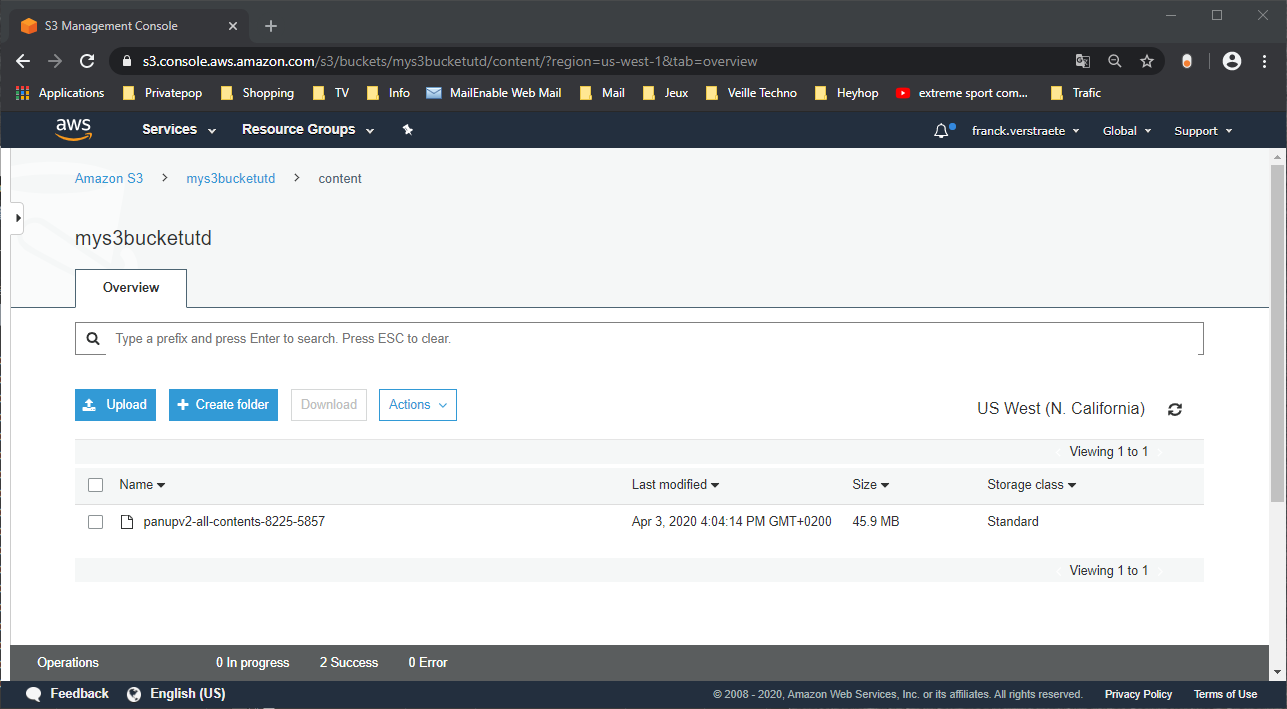Screen dimensions: 1287x709
Task: Click the Standard storage class cell
Action: pyautogui.click(x=1013, y=522)
